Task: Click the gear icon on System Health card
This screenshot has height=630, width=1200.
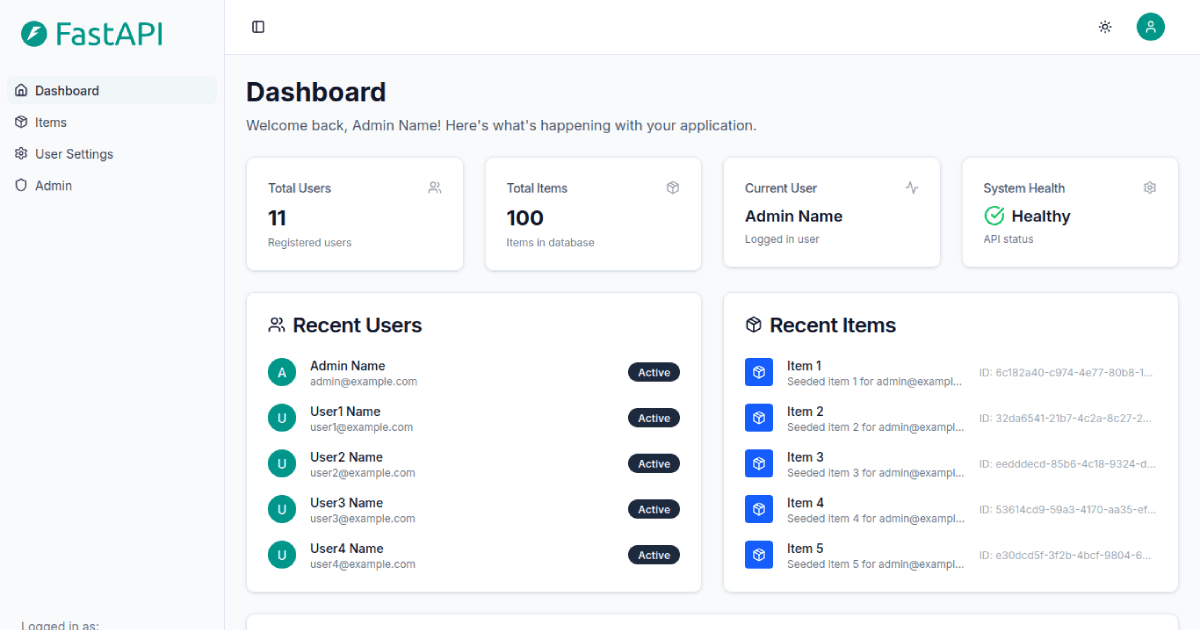Action: (x=1150, y=187)
